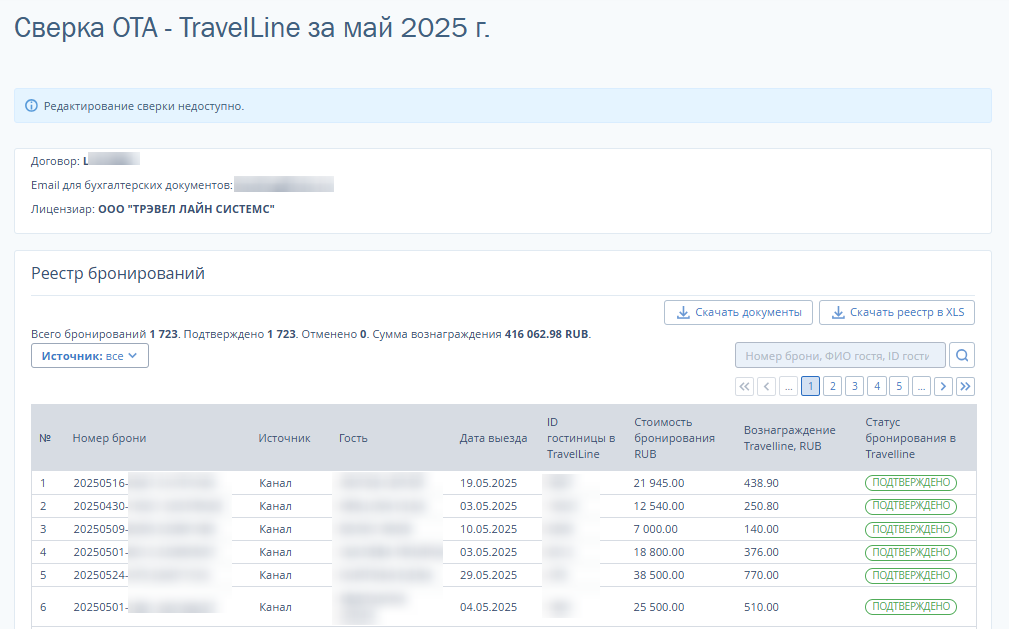Screen dimensions: 1009x629
Task: Click commission value 438.90
Action: coord(761,483)
